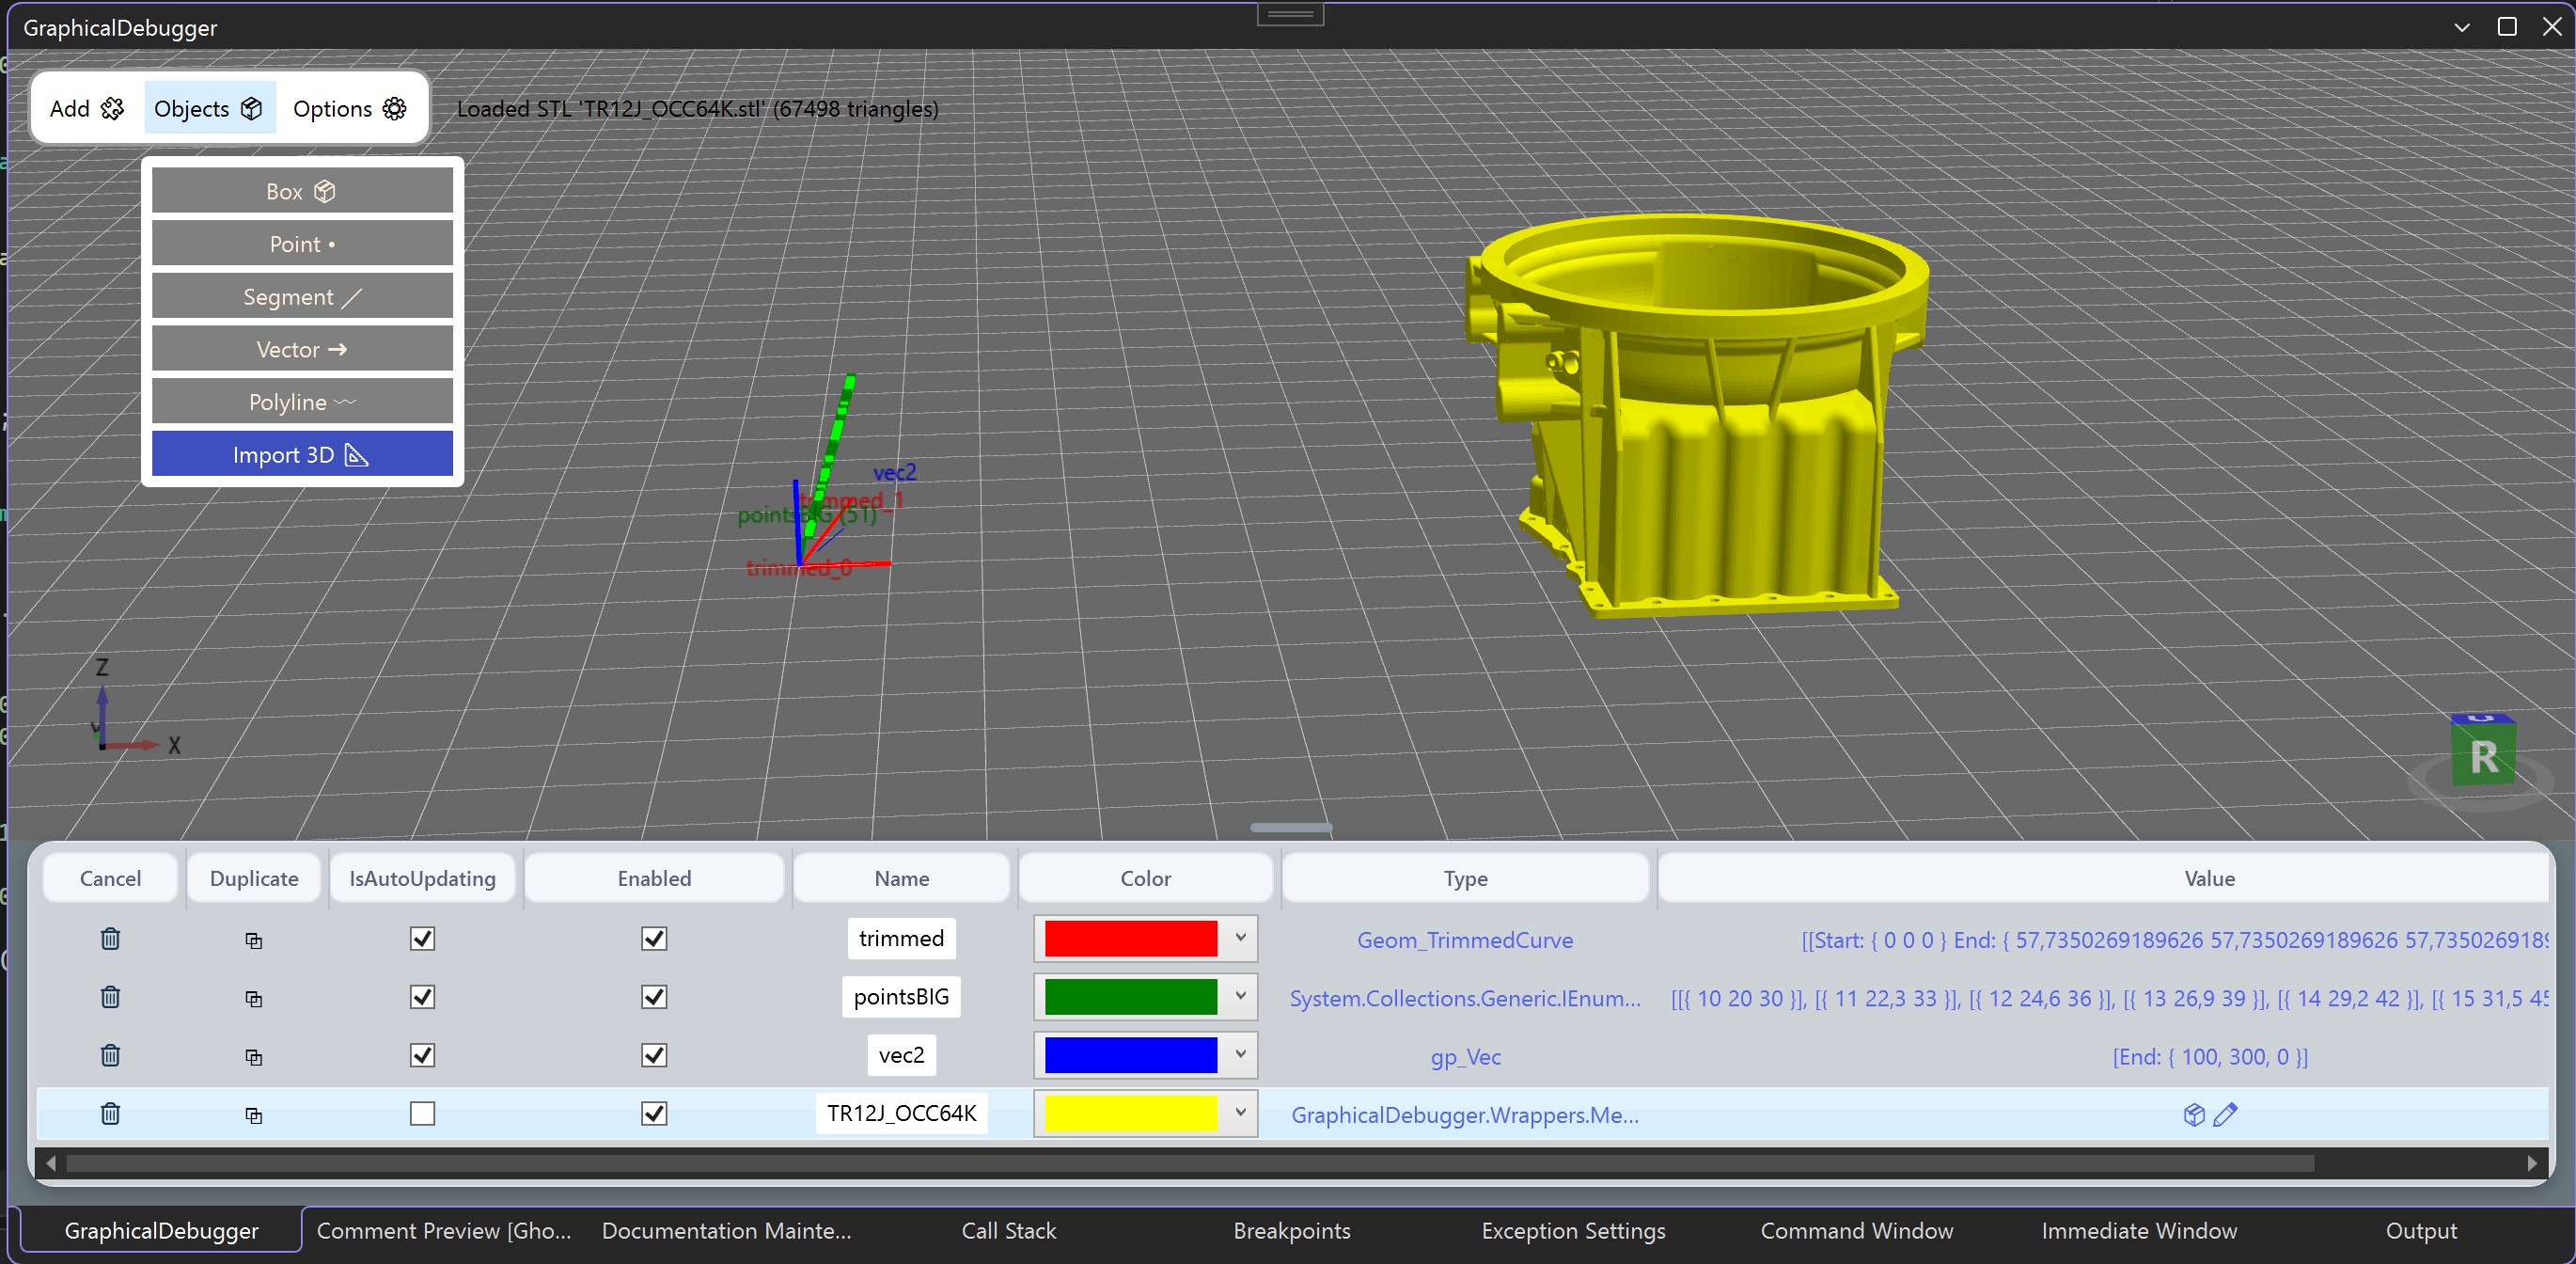The height and width of the screenshot is (1264, 2576).
Task: Uncheck IsAutoUpdating for pointsBIG
Action: point(422,996)
